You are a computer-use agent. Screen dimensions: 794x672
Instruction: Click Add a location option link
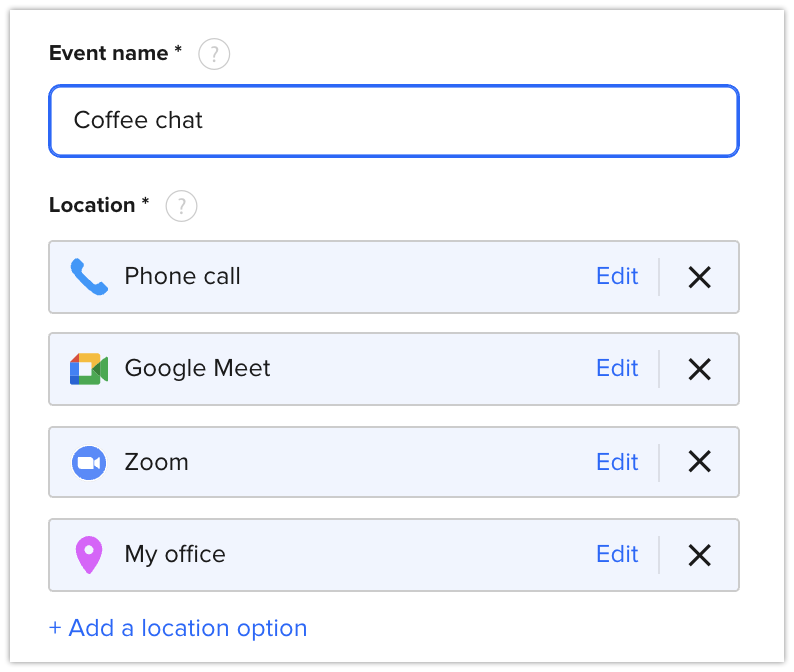pyautogui.click(x=178, y=628)
